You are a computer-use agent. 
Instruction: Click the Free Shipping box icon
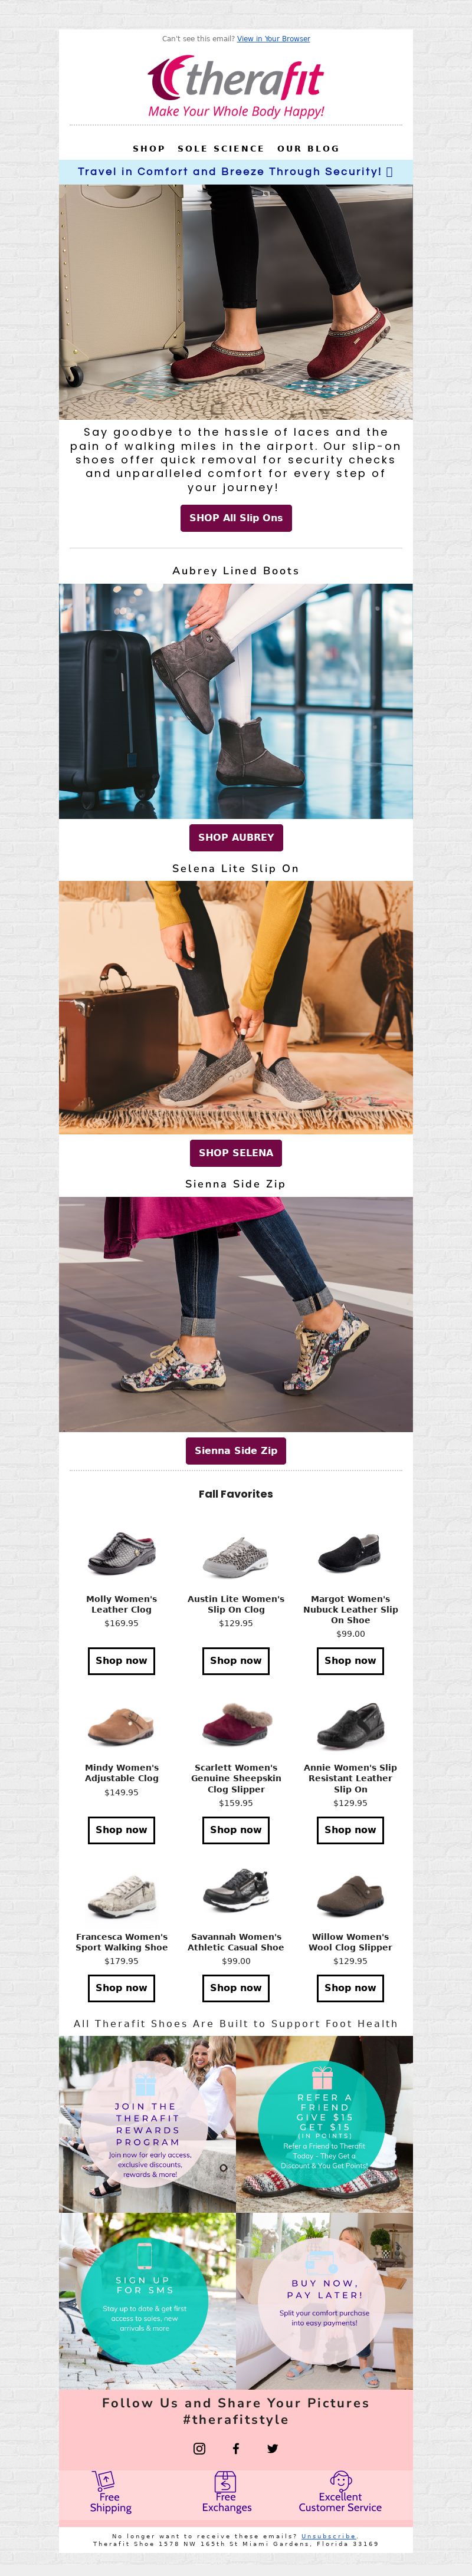pyautogui.click(x=104, y=2480)
